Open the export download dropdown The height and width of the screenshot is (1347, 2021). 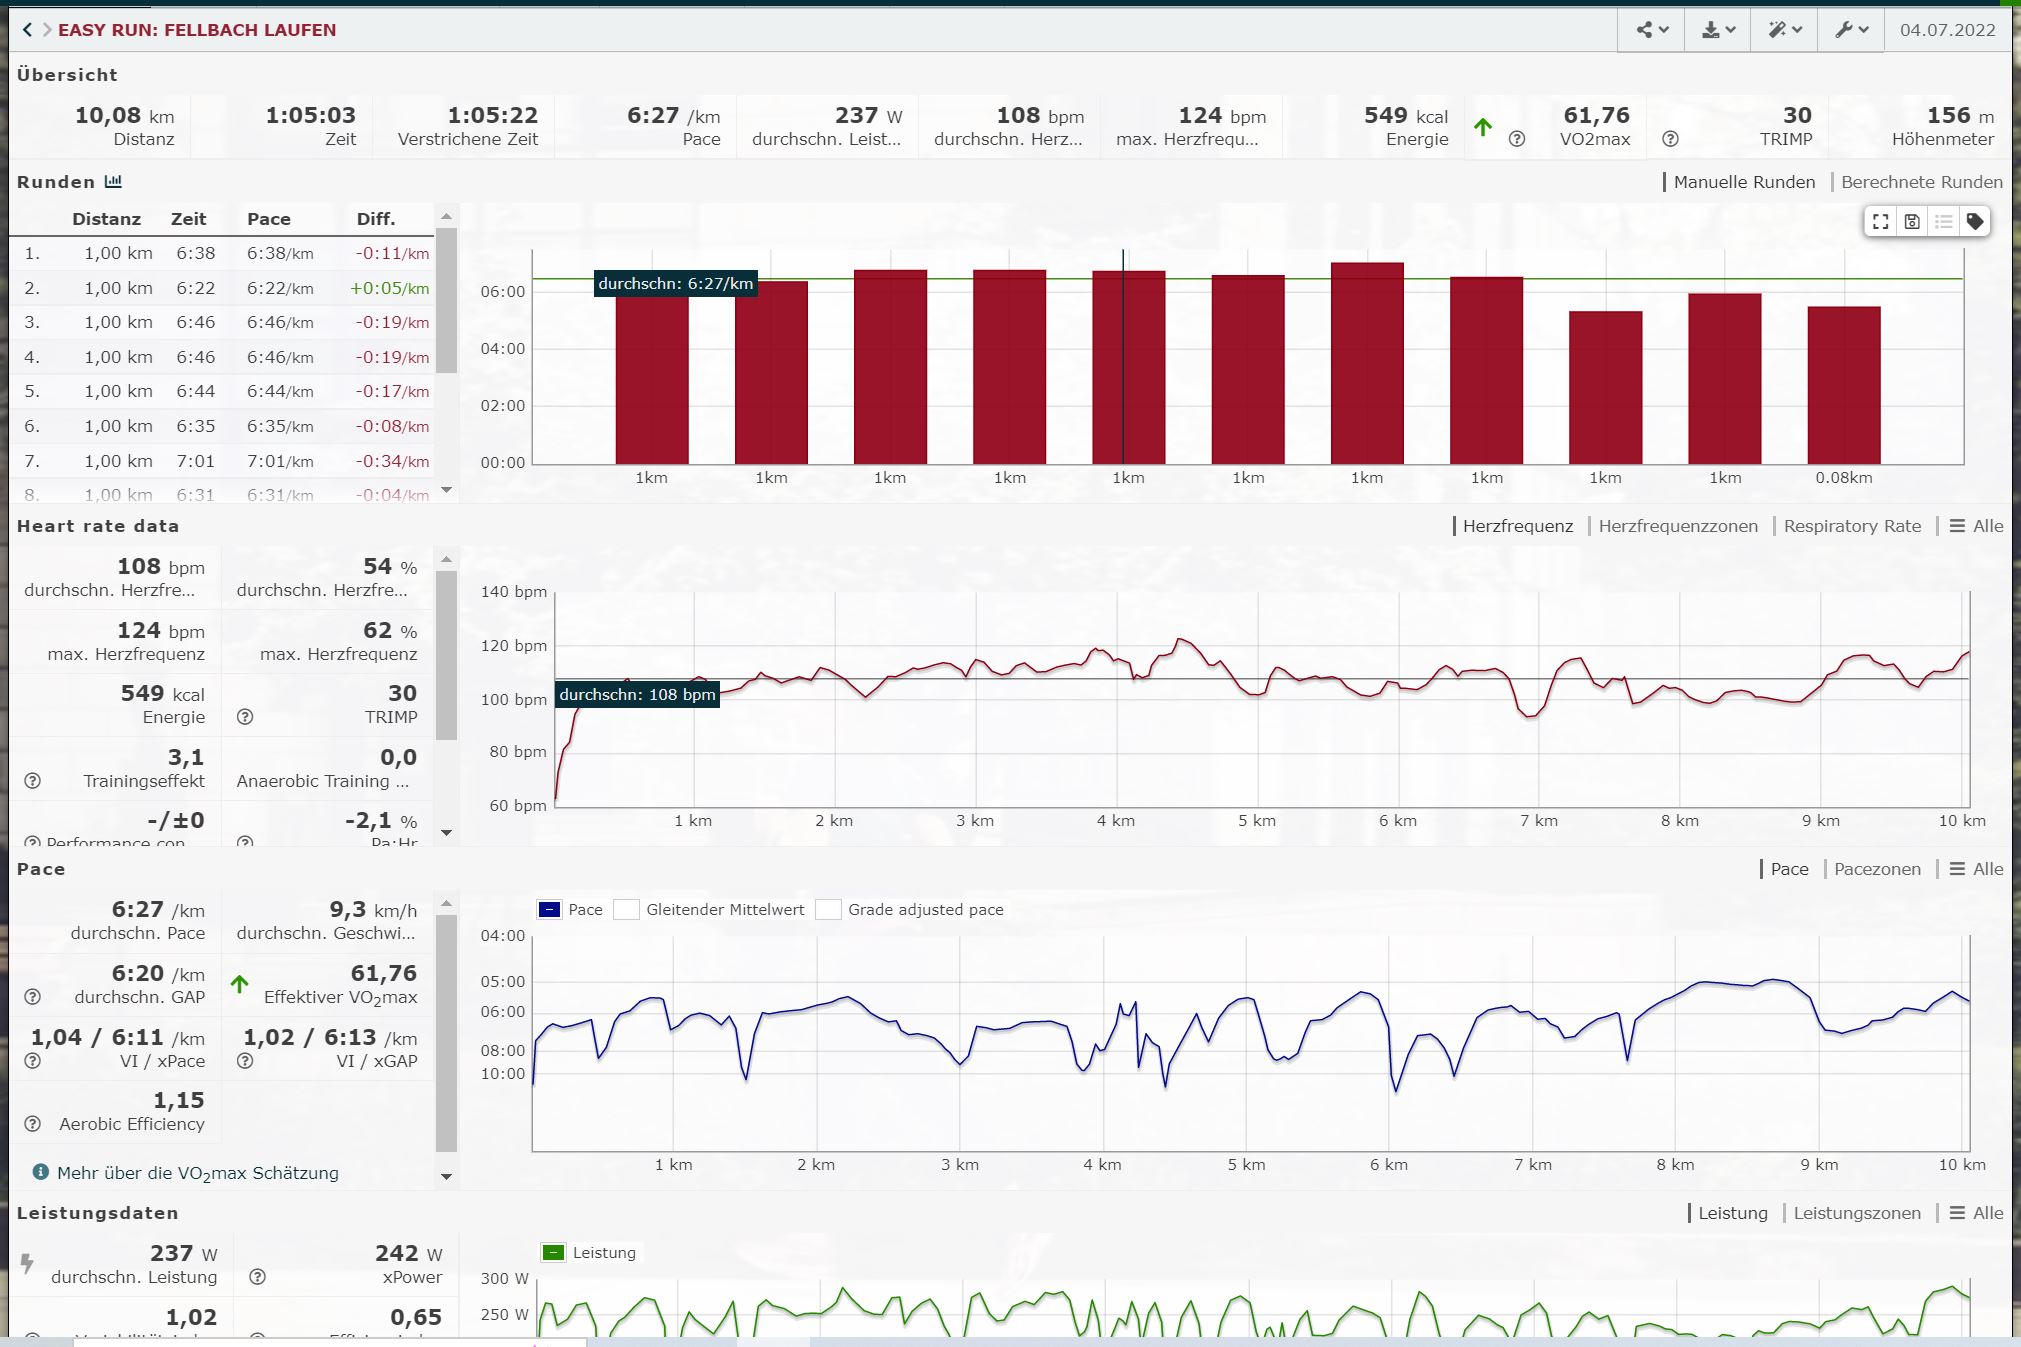[x=1718, y=30]
